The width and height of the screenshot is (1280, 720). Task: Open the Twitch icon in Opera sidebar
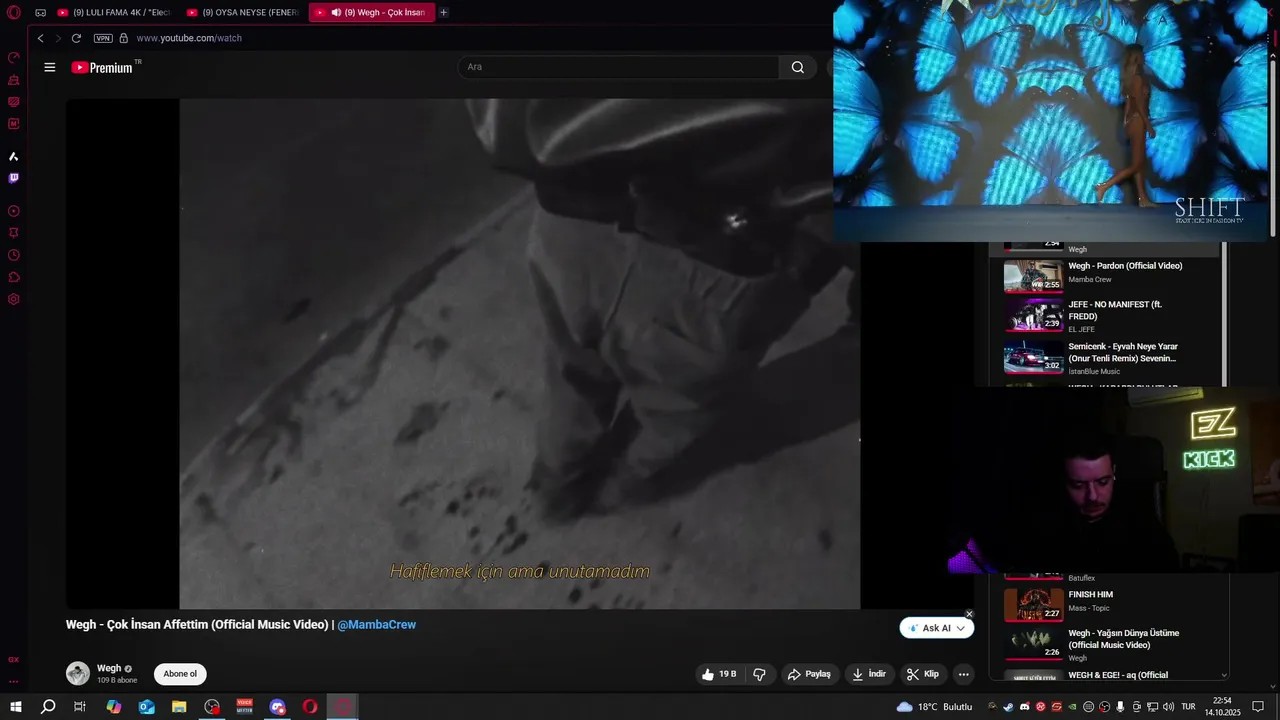14,178
